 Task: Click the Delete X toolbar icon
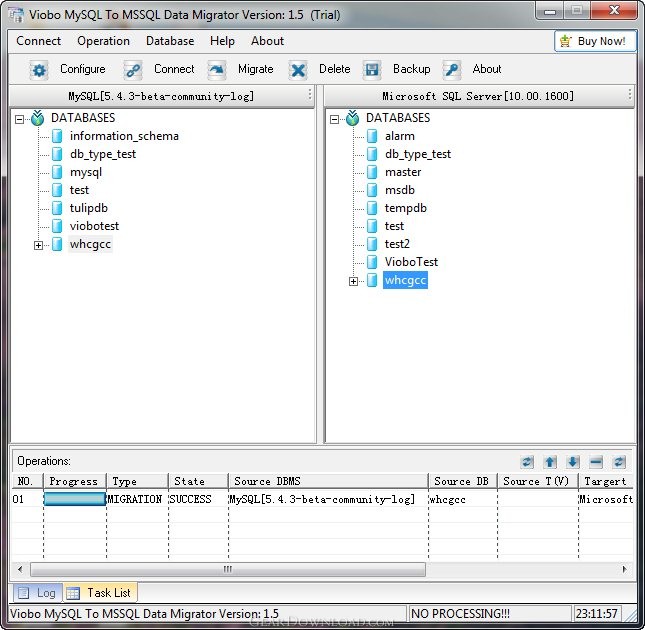tap(298, 70)
